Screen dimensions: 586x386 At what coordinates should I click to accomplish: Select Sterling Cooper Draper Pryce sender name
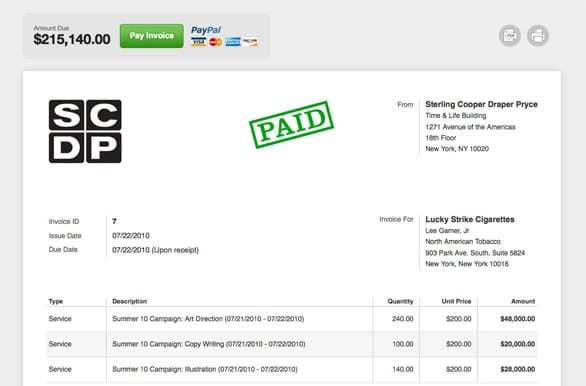point(481,104)
